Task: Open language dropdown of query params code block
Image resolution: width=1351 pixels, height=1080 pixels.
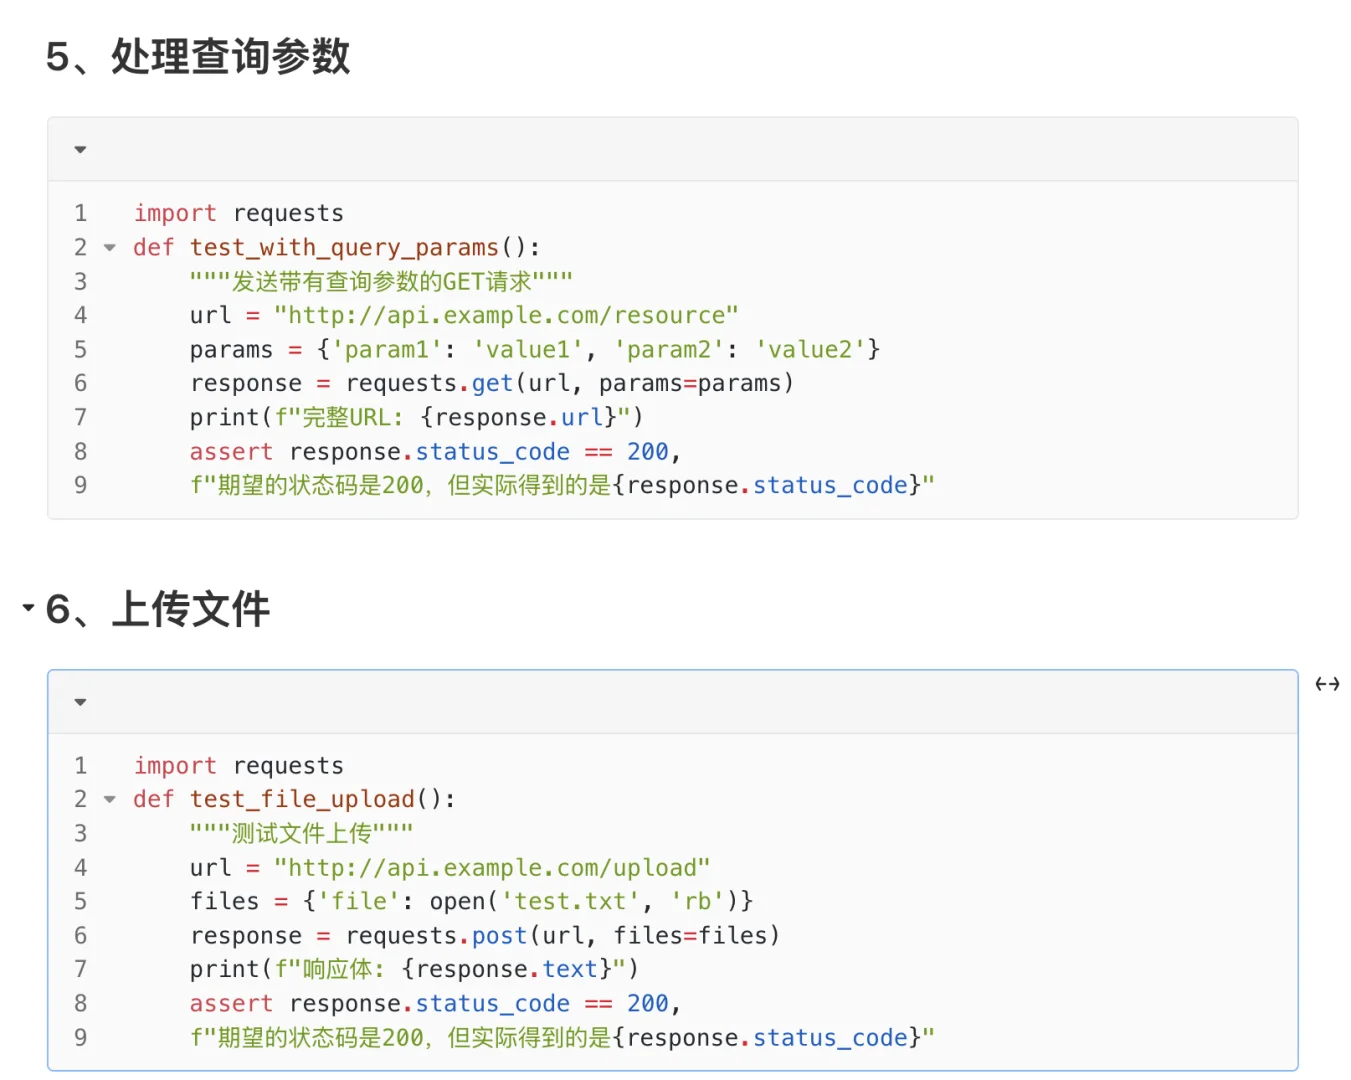Action: click(x=80, y=150)
